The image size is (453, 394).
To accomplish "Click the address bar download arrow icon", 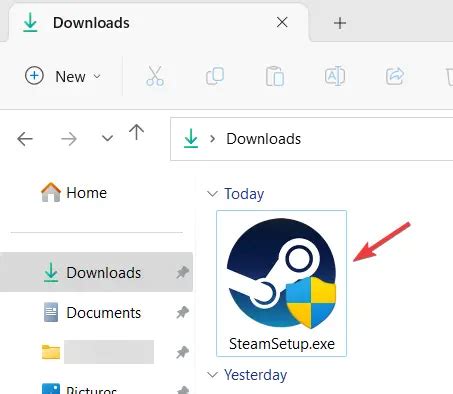I will tap(191, 139).
